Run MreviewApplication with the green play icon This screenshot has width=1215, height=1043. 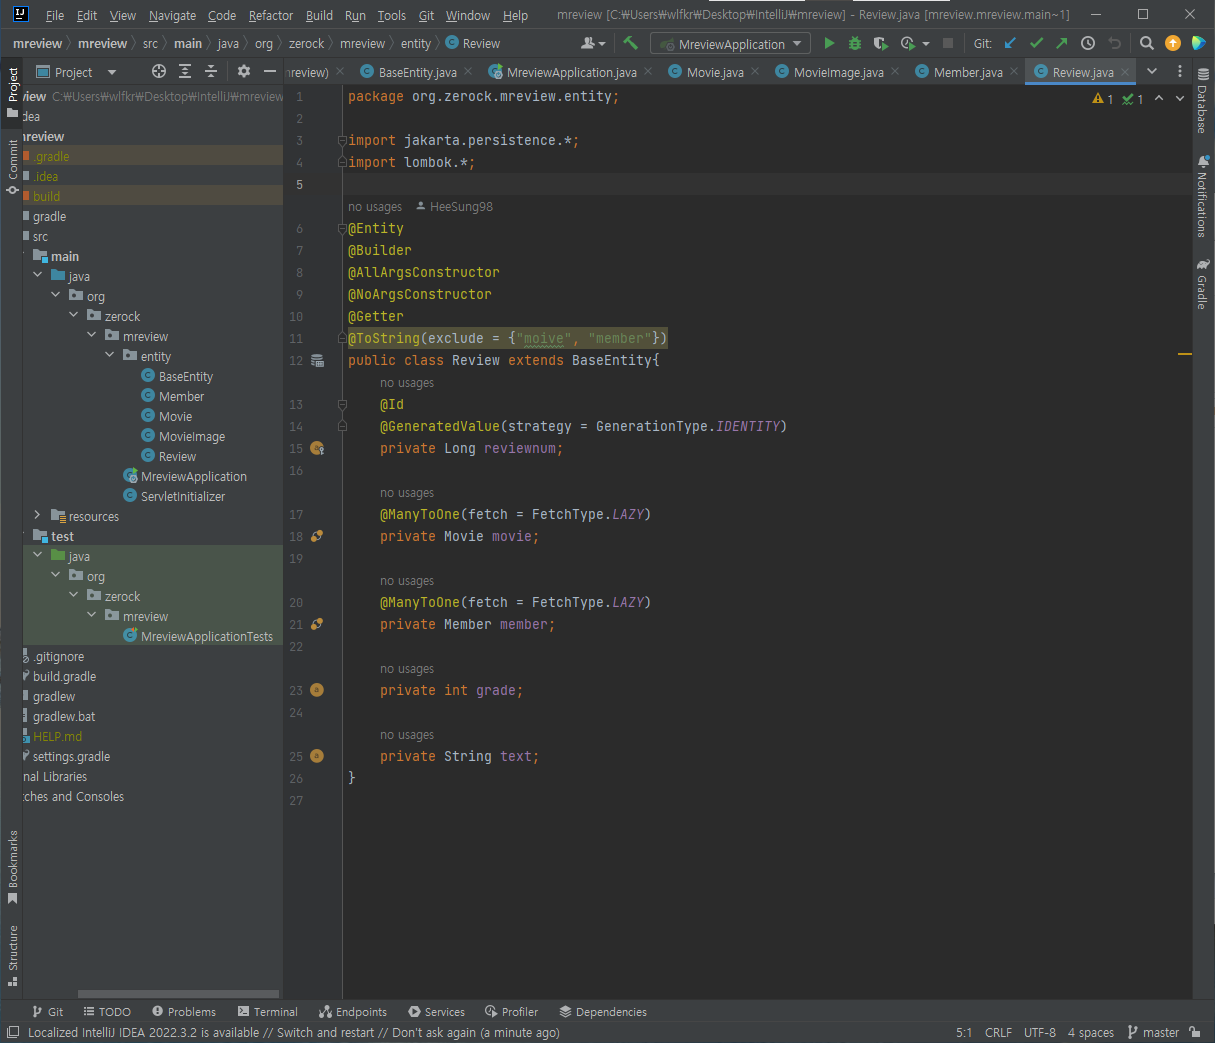(829, 43)
